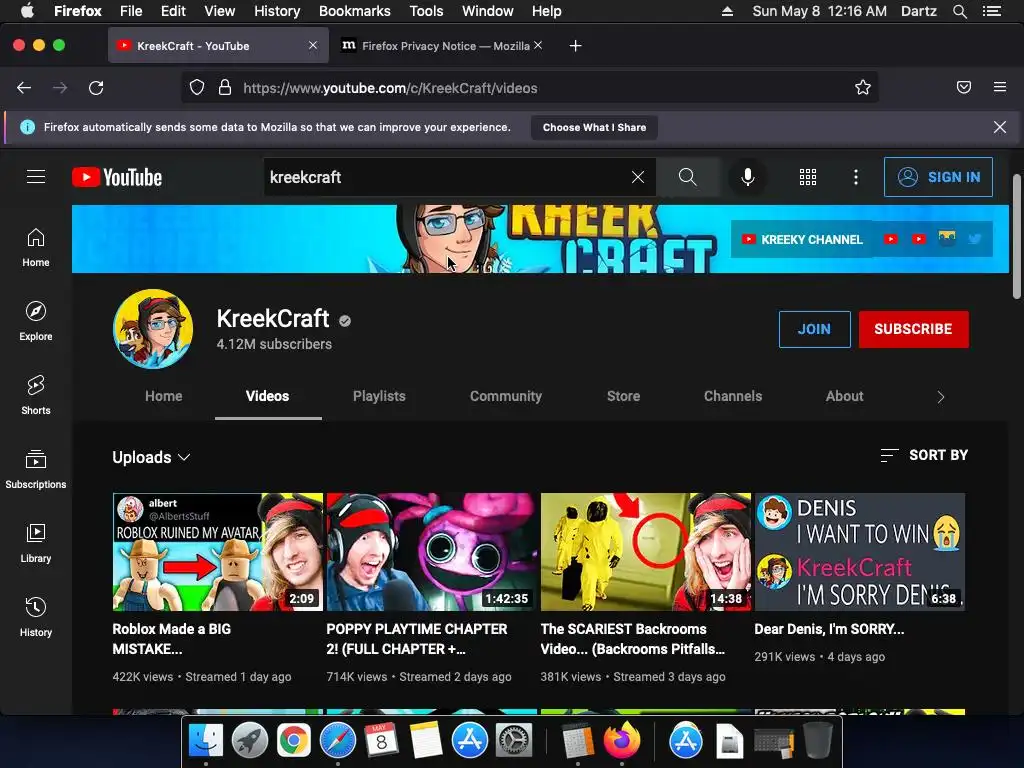Clear the kreekcraft search text

pyautogui.click(x=638, y=177)
